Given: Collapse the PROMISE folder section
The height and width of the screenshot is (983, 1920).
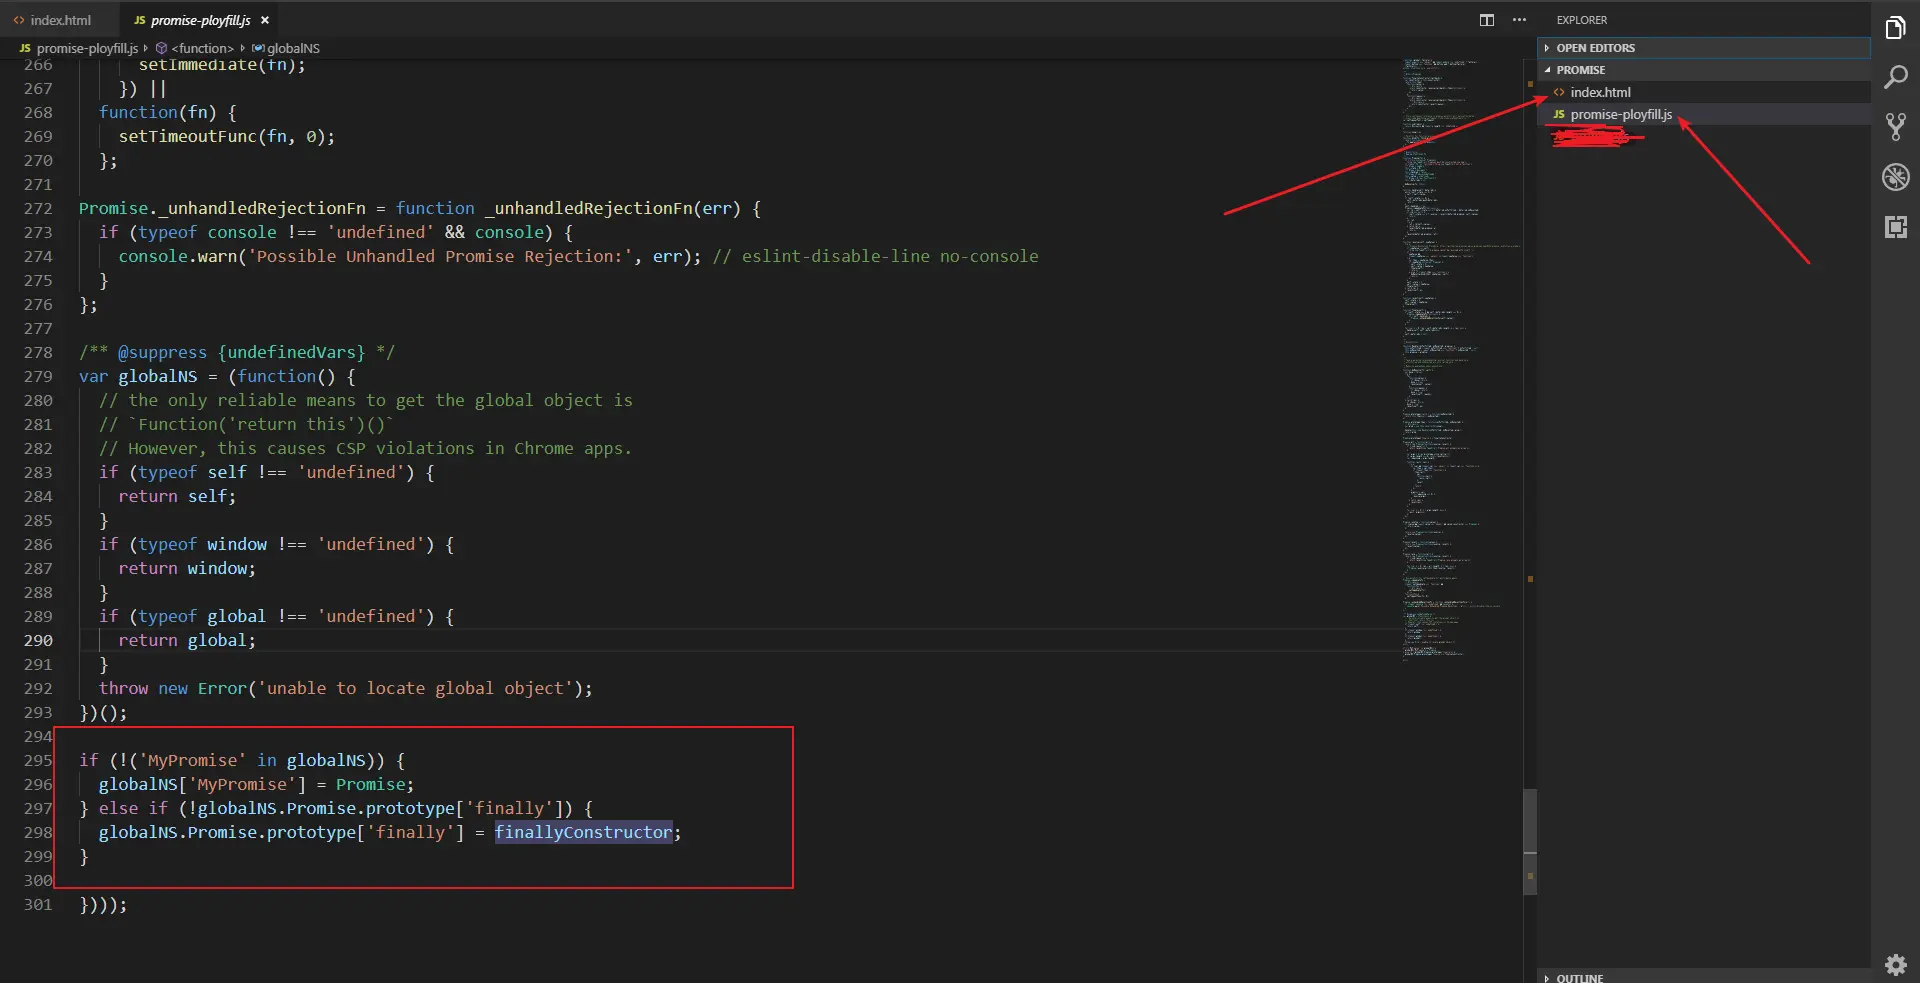Looking at the screenshot, I should tap(1703, 70).
